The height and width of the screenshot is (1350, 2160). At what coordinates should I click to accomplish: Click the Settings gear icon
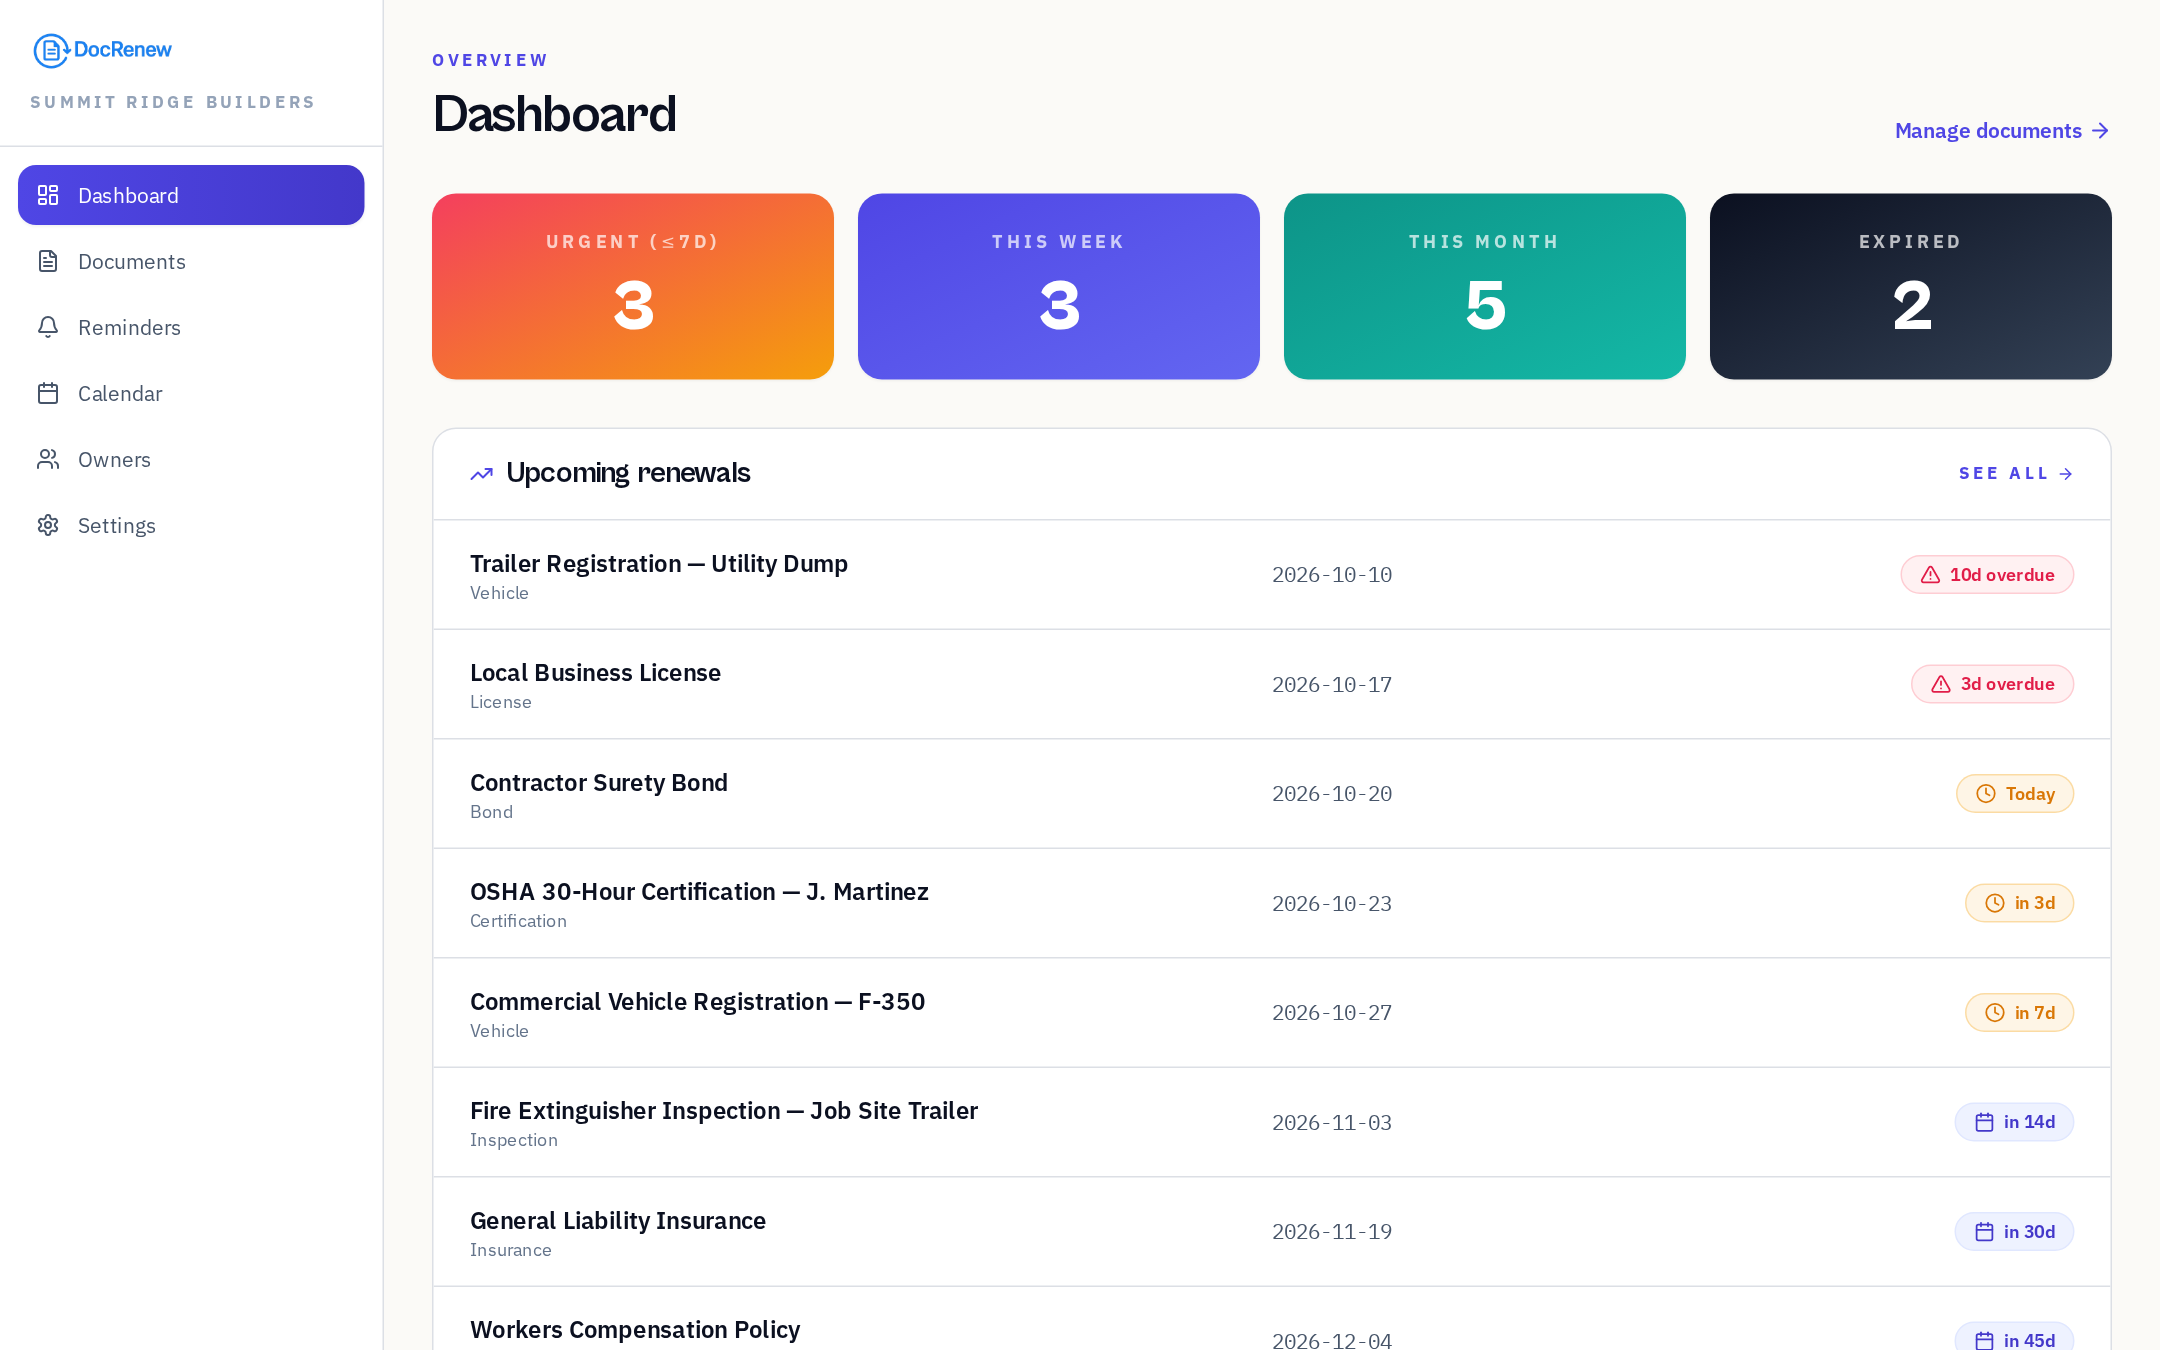[x=48, y=525]
